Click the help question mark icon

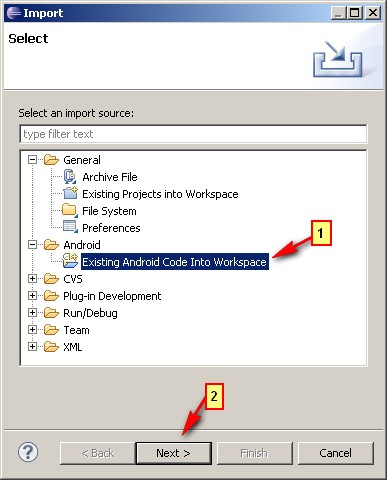pyautogui.click(x=28, y=452)
